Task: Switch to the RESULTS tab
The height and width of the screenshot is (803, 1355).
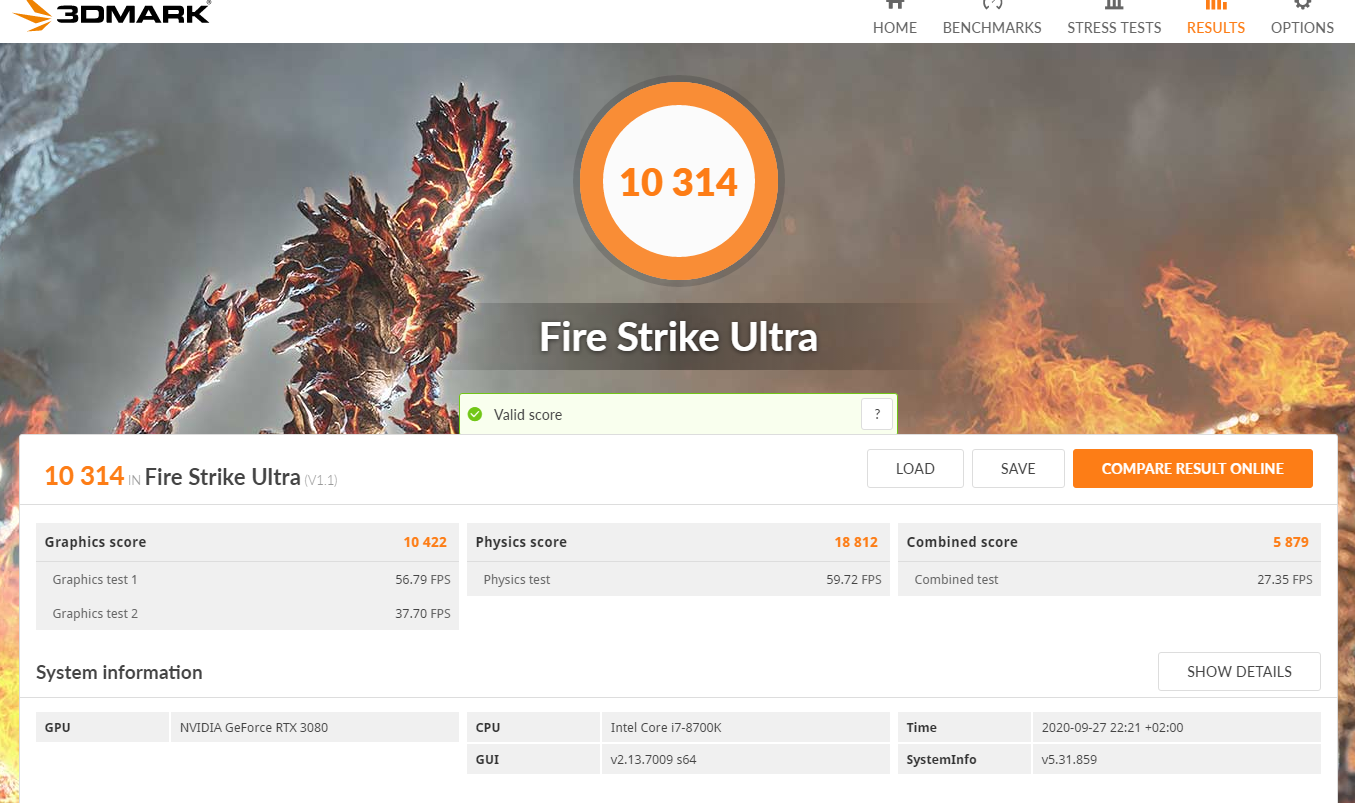Action: pyautogui.click(x=1215, y=27)
